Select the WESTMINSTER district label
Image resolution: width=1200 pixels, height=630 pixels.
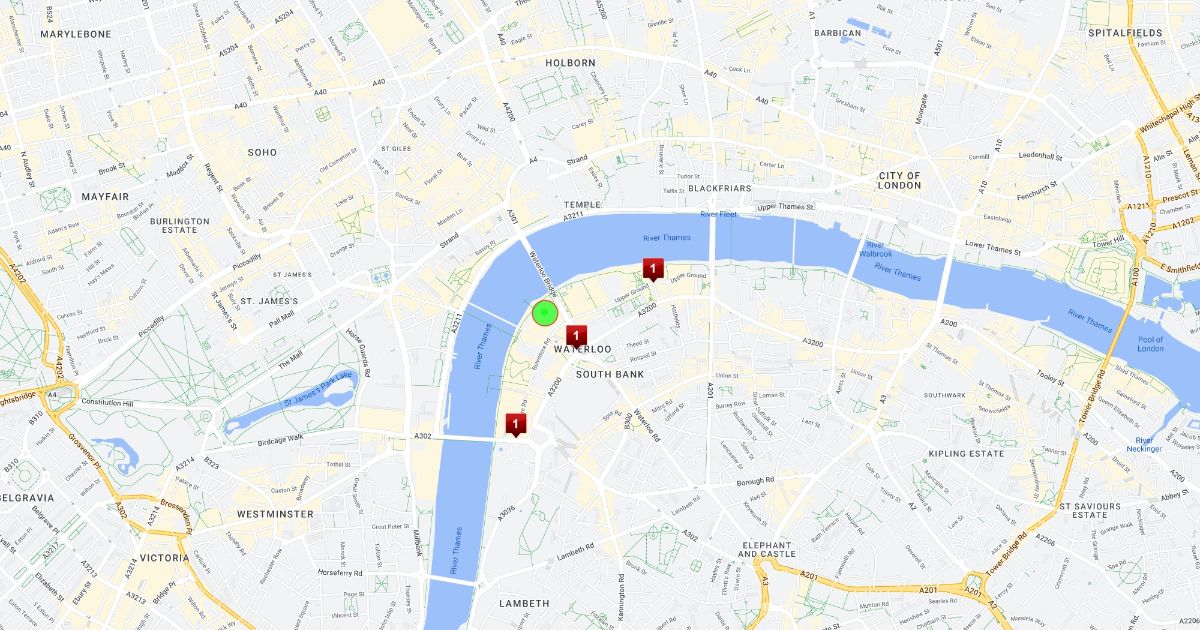(x=275, y=514)
